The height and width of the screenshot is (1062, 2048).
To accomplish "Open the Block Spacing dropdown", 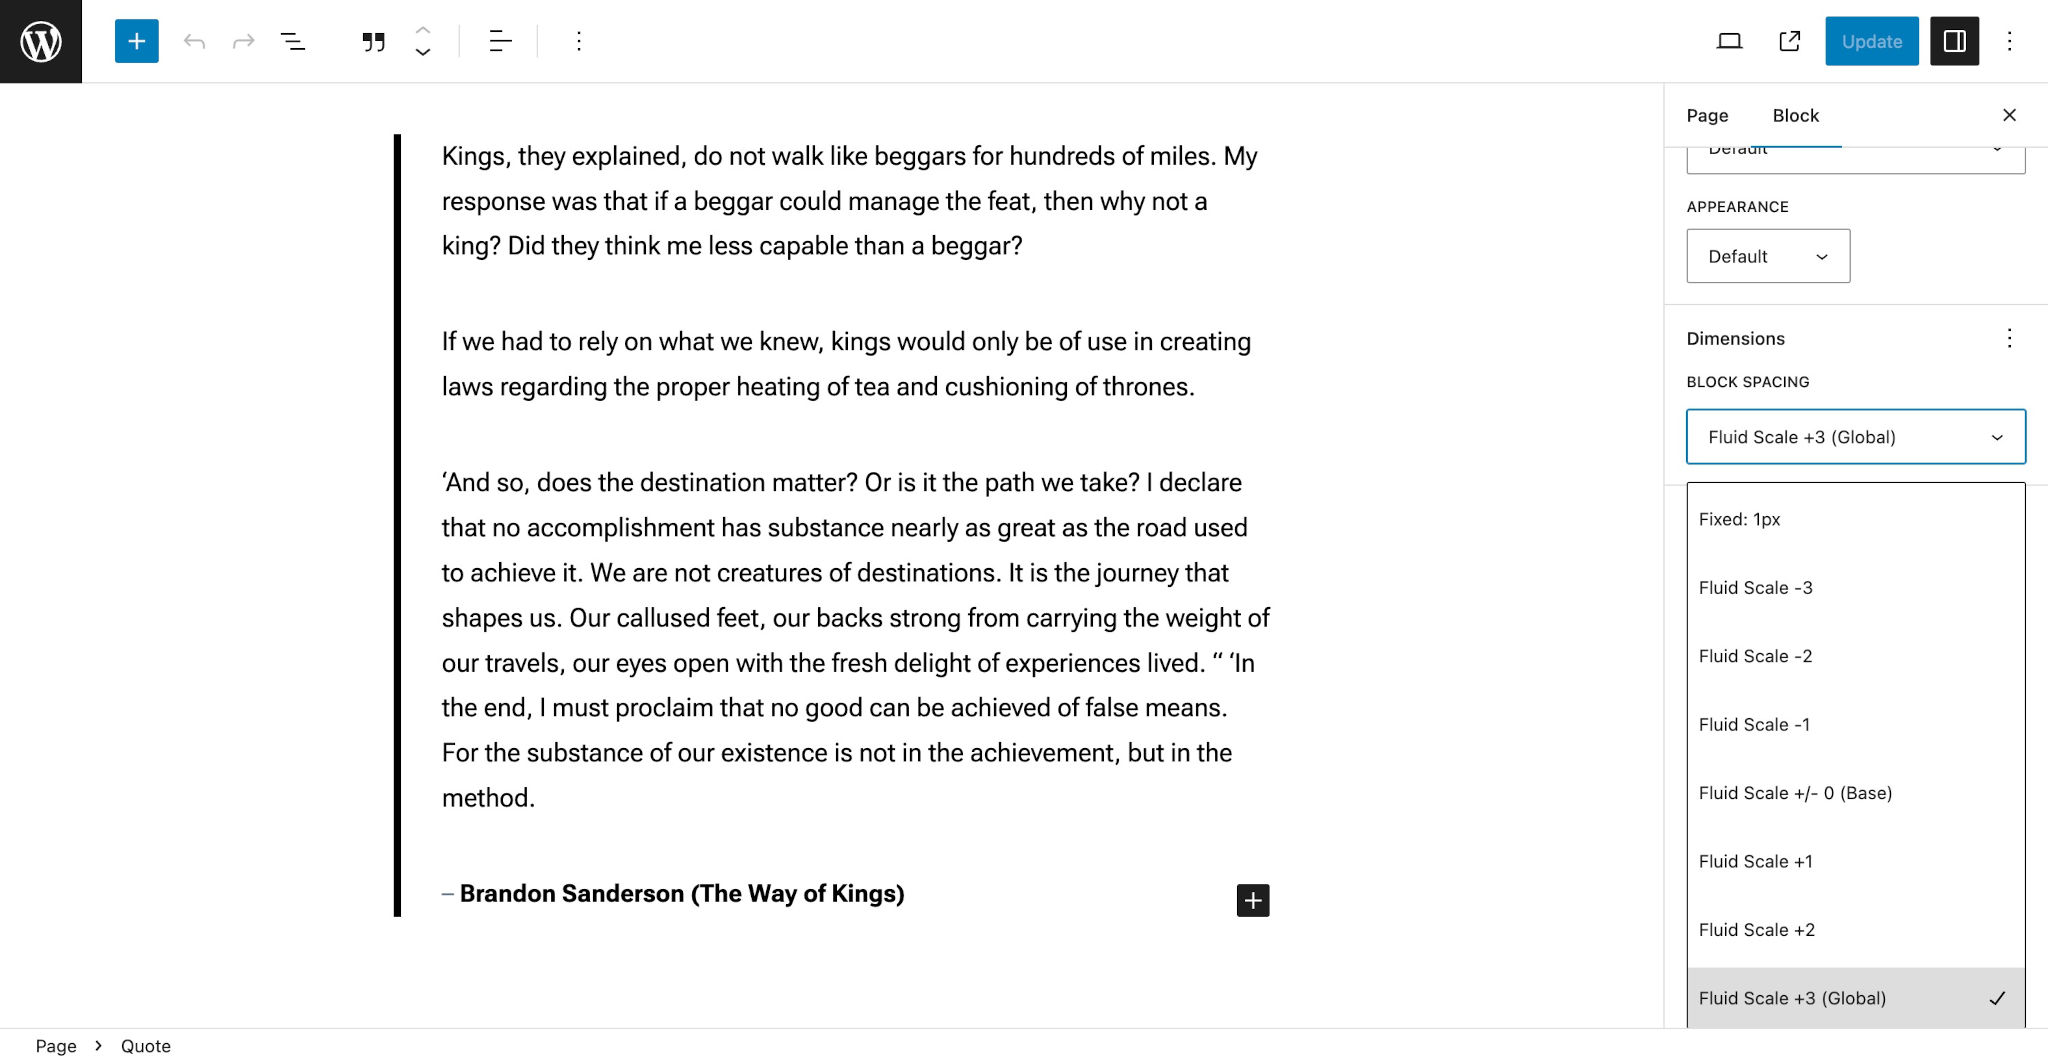I will coord(1856,437).
